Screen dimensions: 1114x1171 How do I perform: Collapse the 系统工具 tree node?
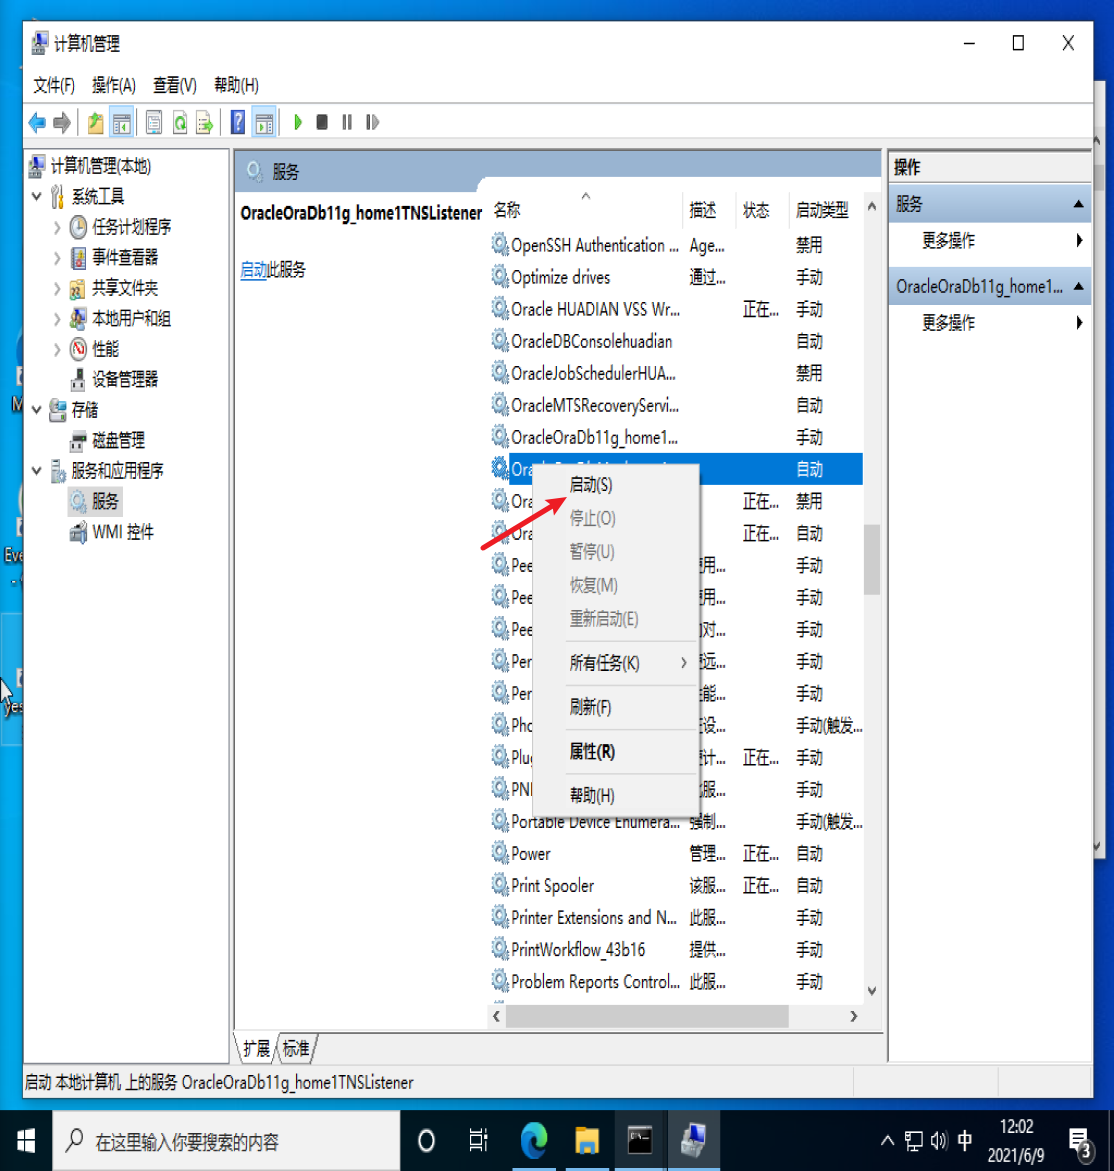[x=37, y=196]
